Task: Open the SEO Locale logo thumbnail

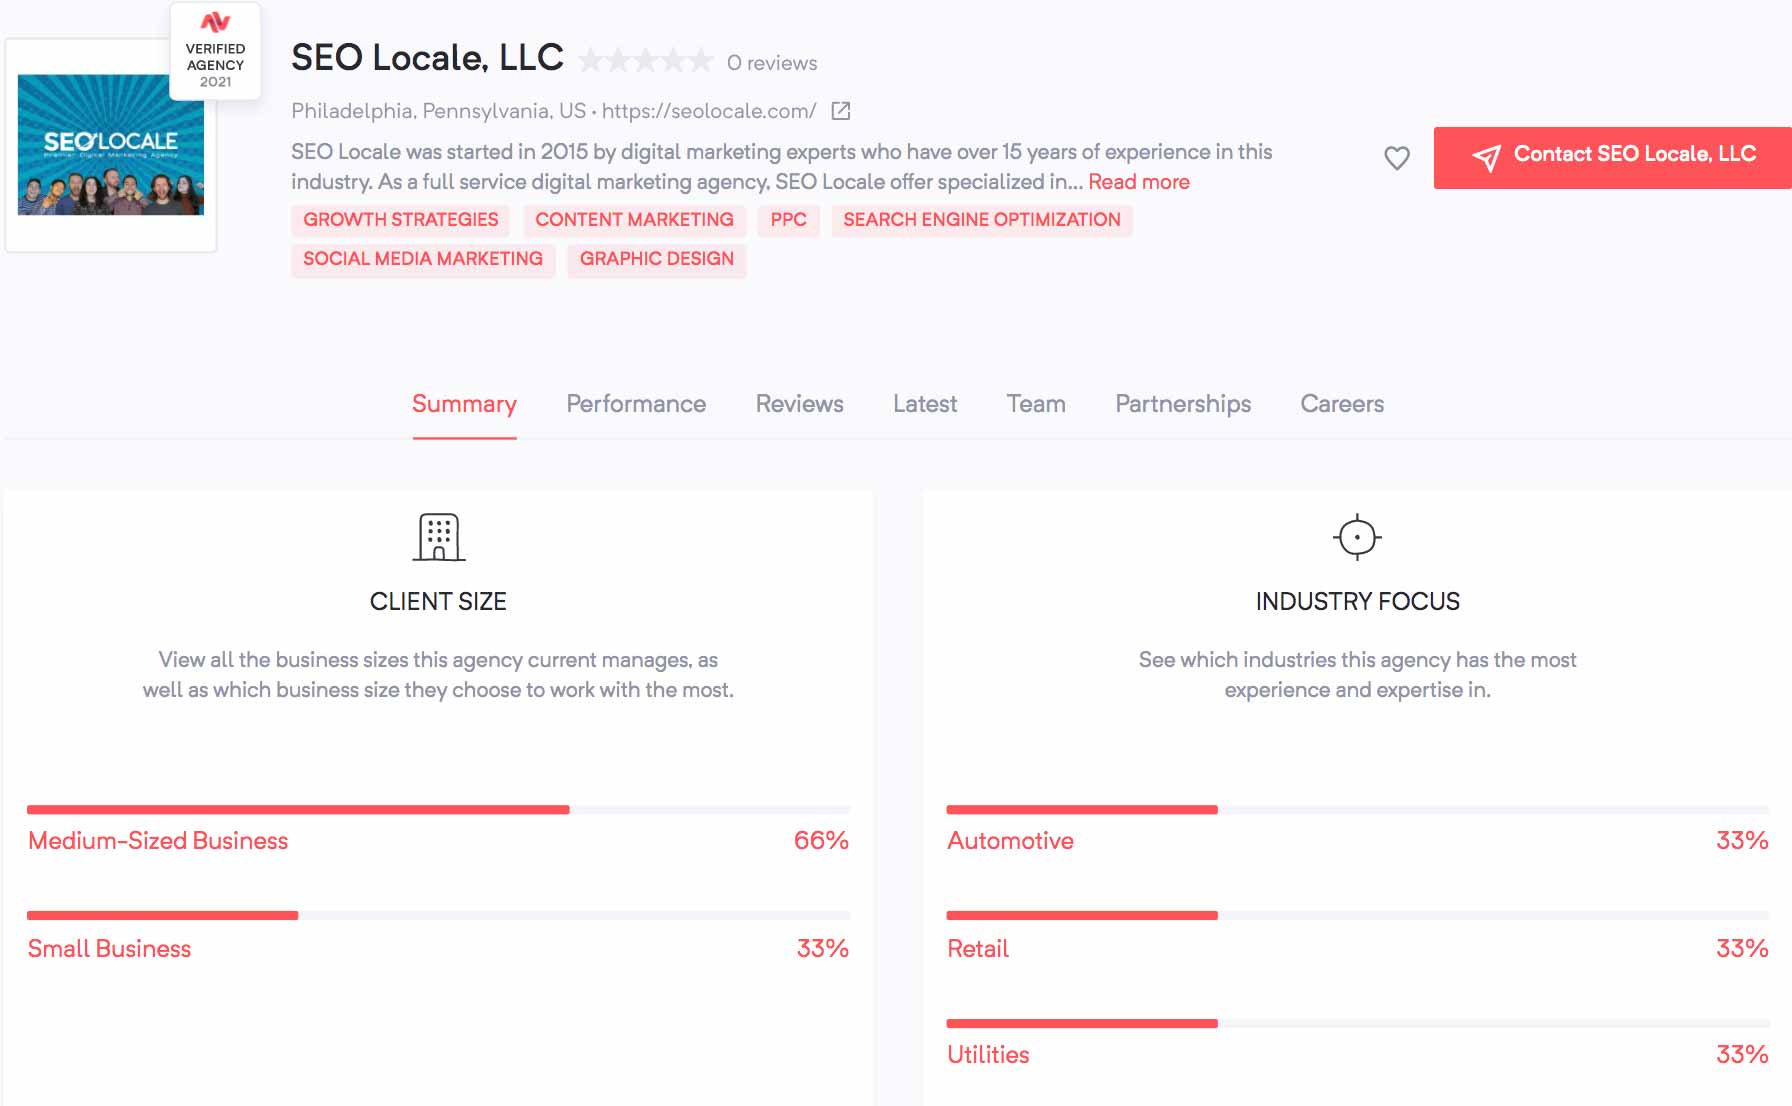Action: [111, 145]
